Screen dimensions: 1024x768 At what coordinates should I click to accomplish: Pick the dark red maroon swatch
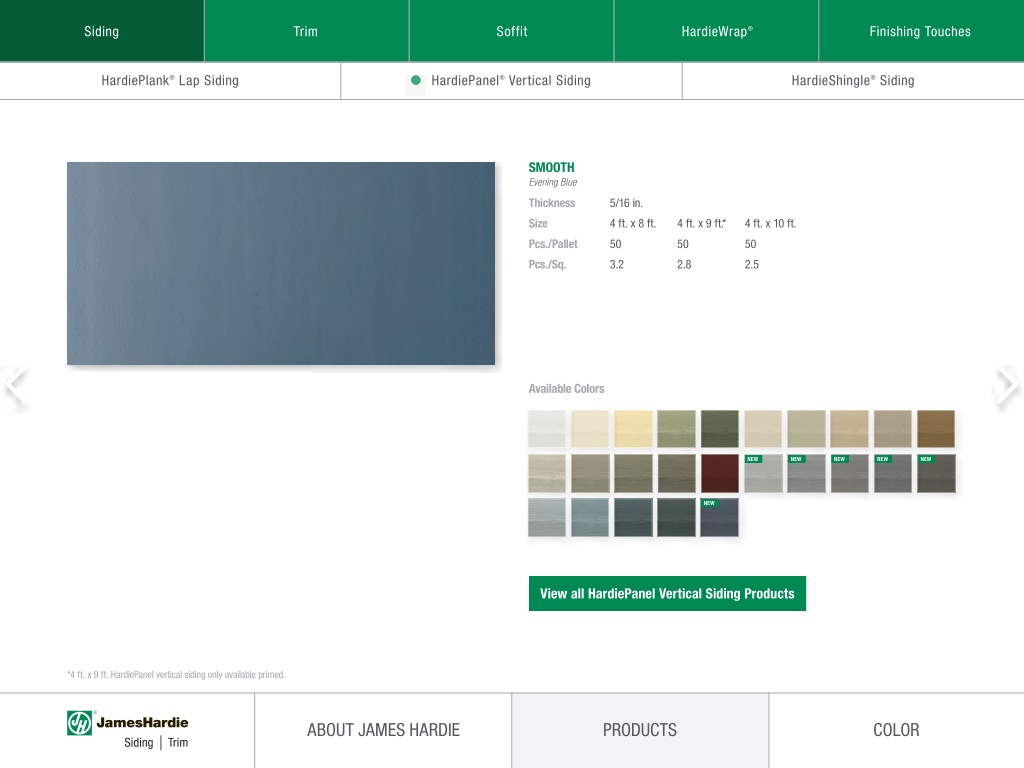click(x=720, y=473)
